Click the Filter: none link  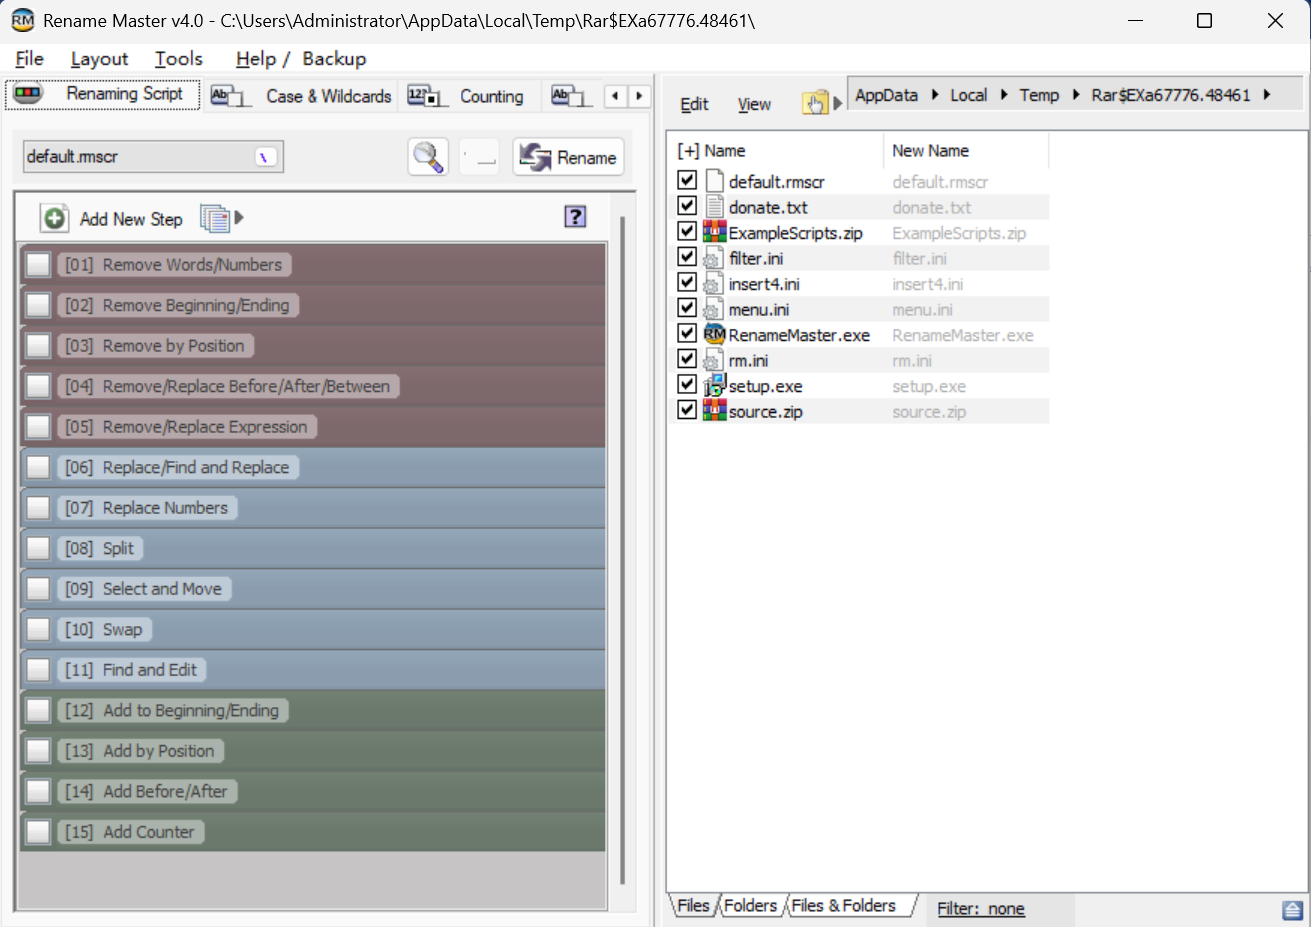[x=980, y=908]
